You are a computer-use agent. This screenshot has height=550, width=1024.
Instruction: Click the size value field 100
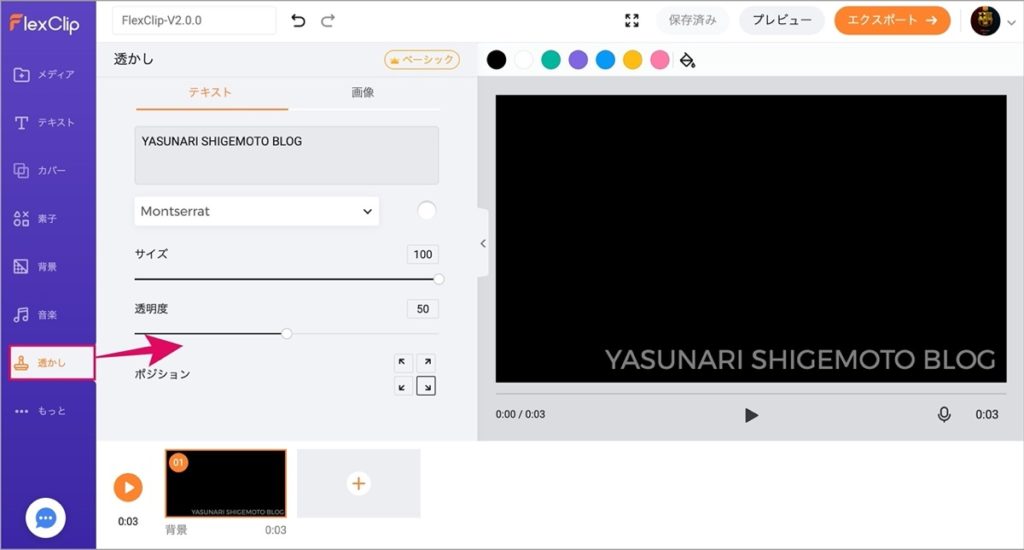pos(423,254)
